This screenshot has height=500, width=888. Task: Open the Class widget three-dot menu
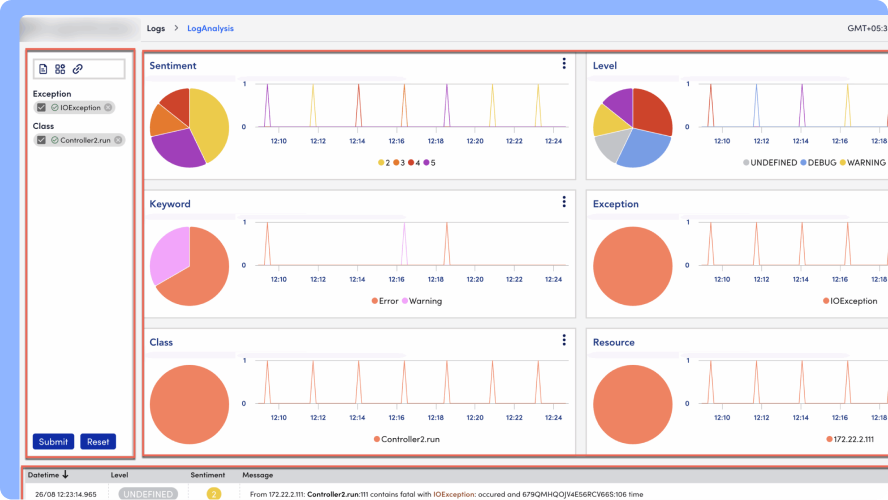tap(564, 340)
